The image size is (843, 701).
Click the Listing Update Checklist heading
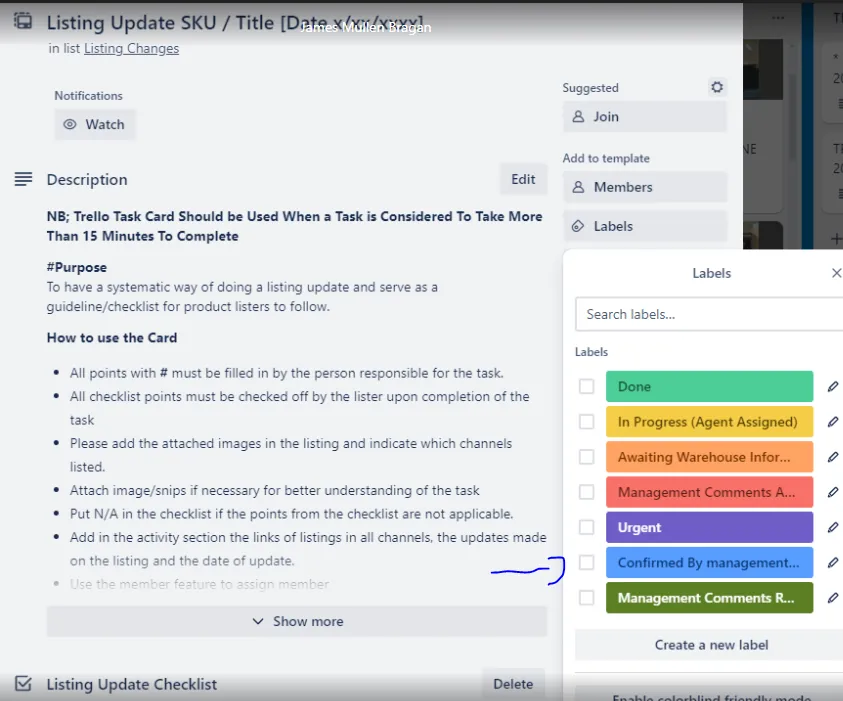(132, 684)
